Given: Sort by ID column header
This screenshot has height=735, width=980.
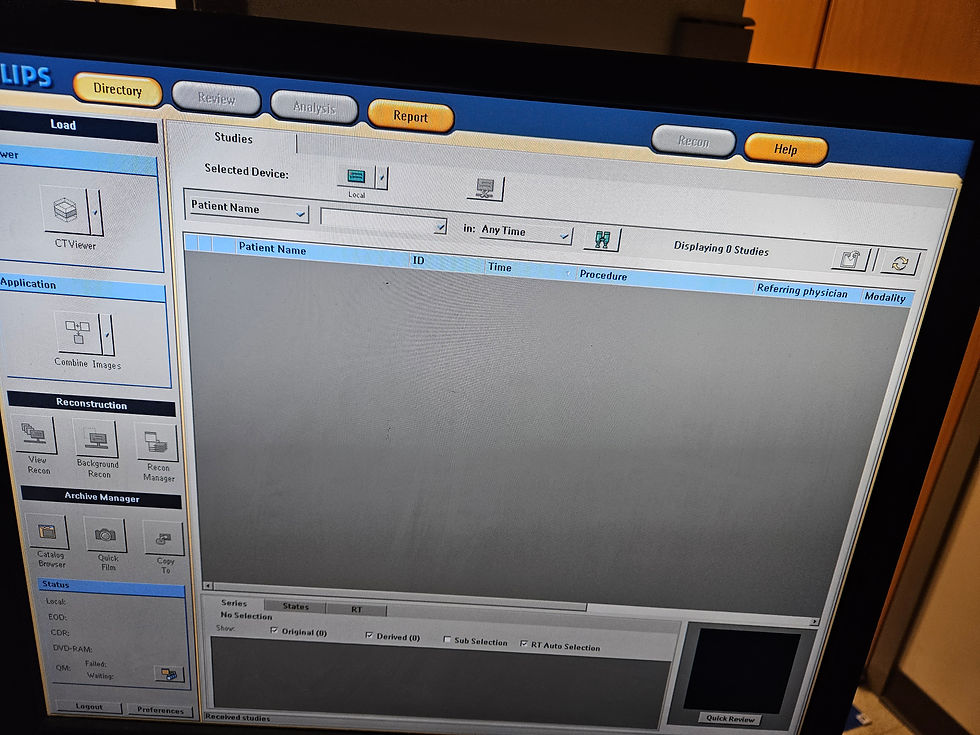Looking at the screenshot, I should (447, 261).
